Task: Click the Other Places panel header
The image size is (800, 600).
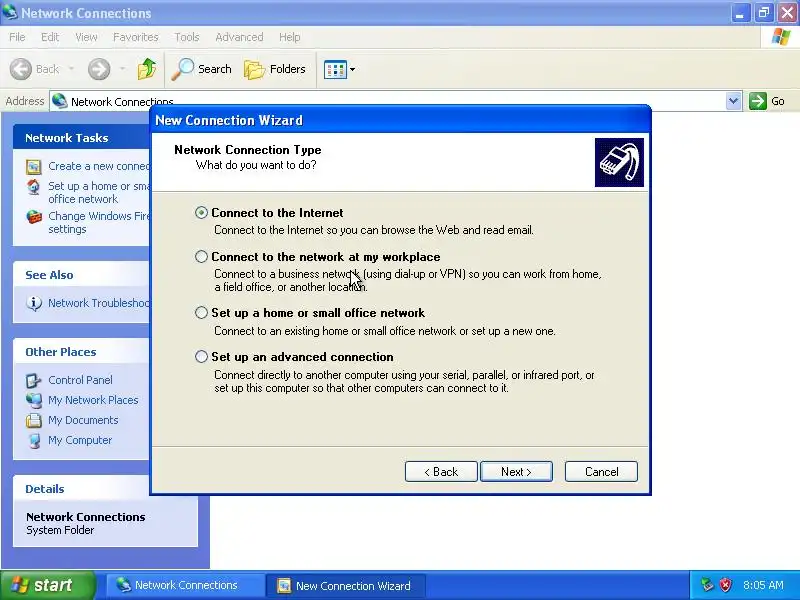Action: 82,352
